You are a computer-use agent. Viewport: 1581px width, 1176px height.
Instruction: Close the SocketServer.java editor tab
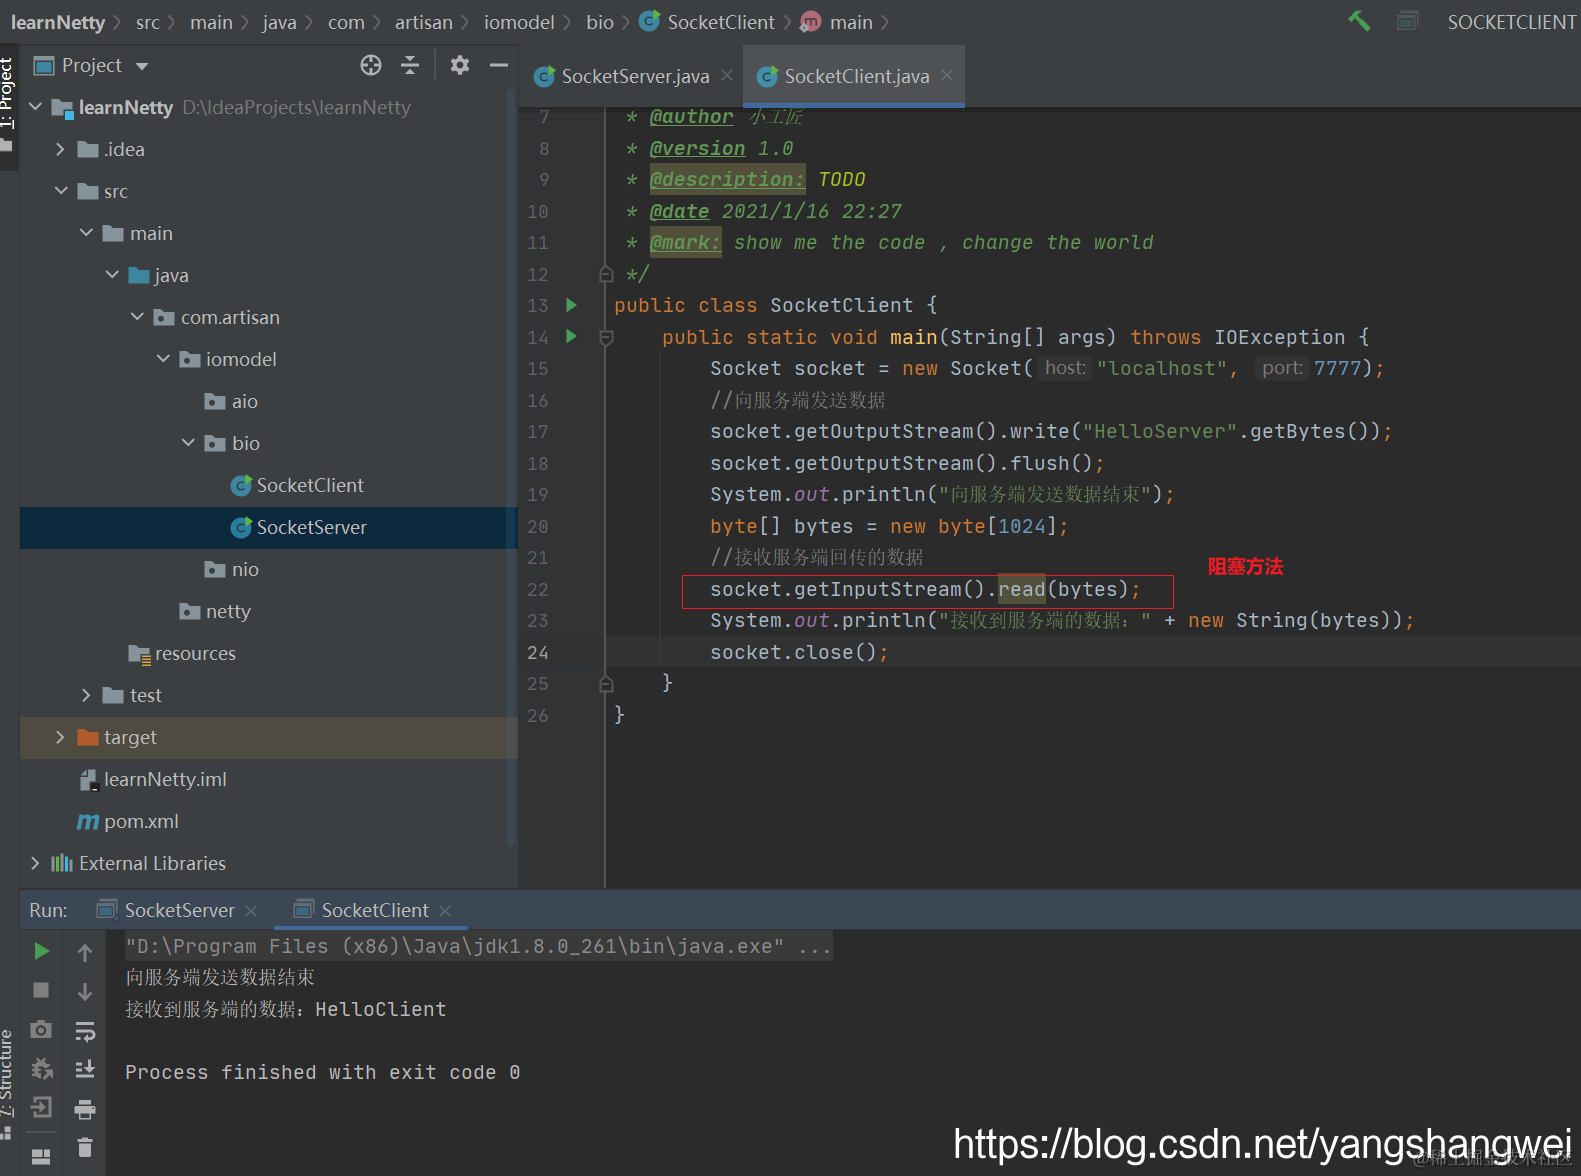727,75
